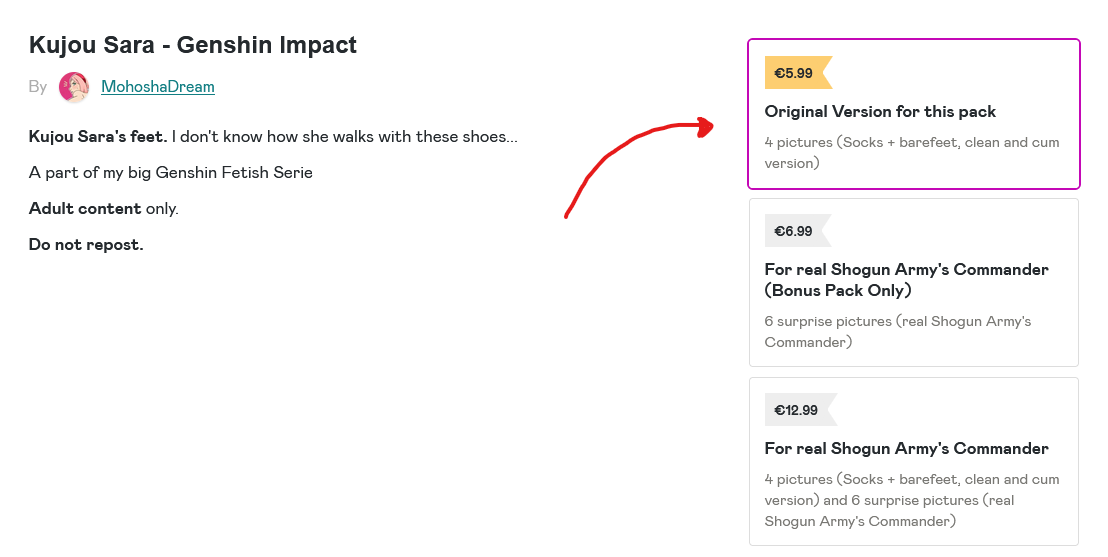The width and height of the screenshot is (1108, 557).
Task: Click the "Adult content only." line
Action: (104, 209)
